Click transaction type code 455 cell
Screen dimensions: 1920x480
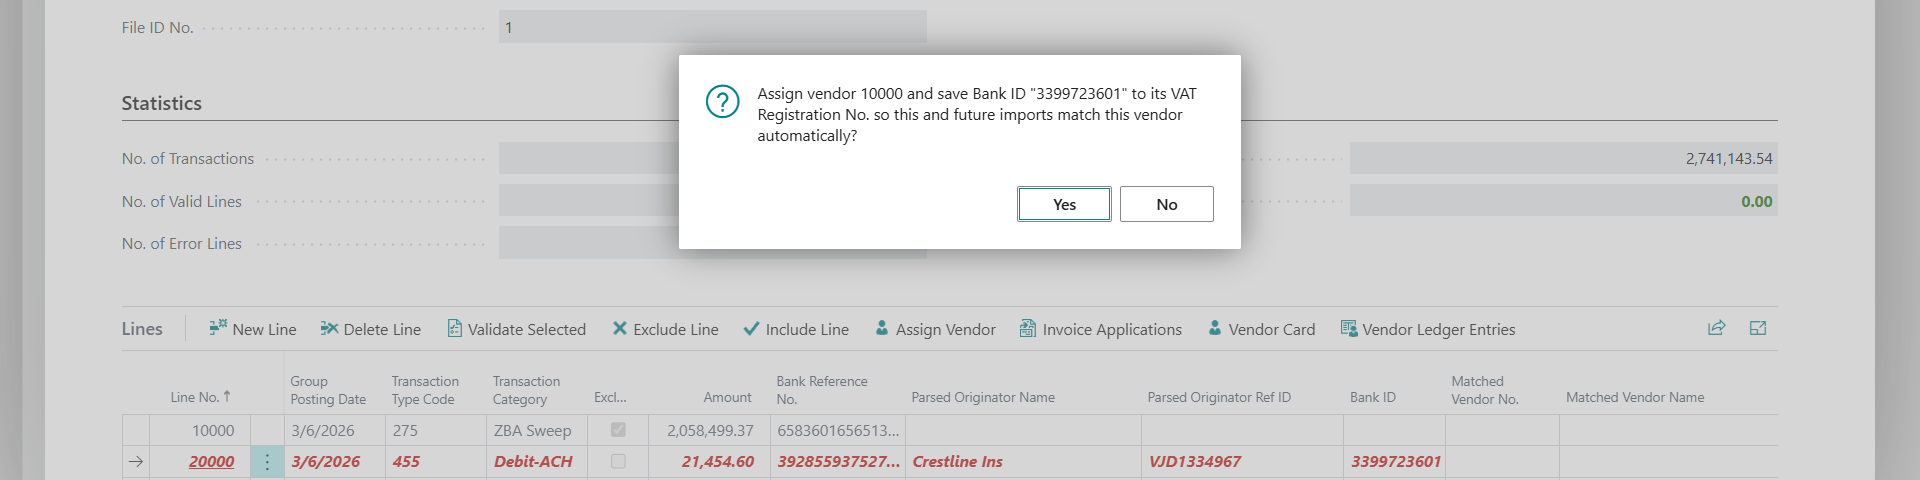click(x=435, y=461)
